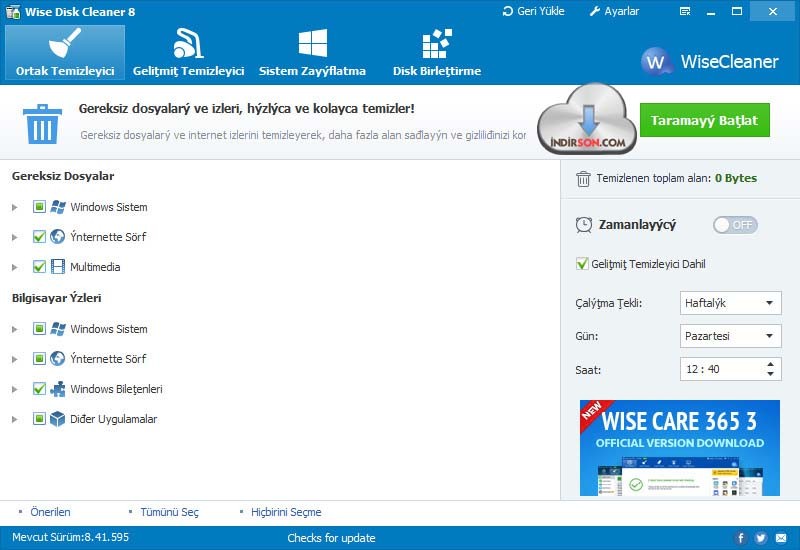Viewport: 800px width, 550px height.
Task: Click the Zamanlayýcý alarm clock icon
Action: point(584,224)
